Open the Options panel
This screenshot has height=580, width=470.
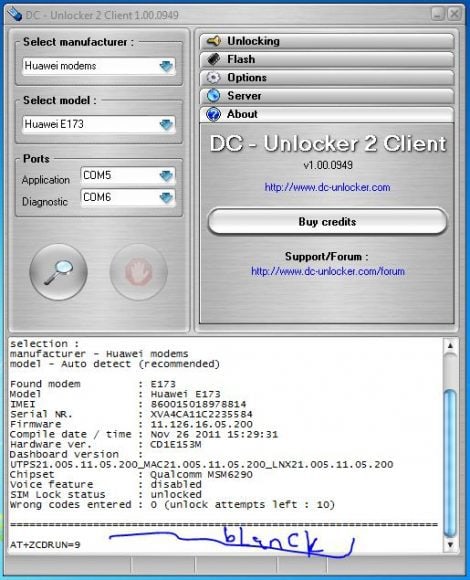(327, 78)
